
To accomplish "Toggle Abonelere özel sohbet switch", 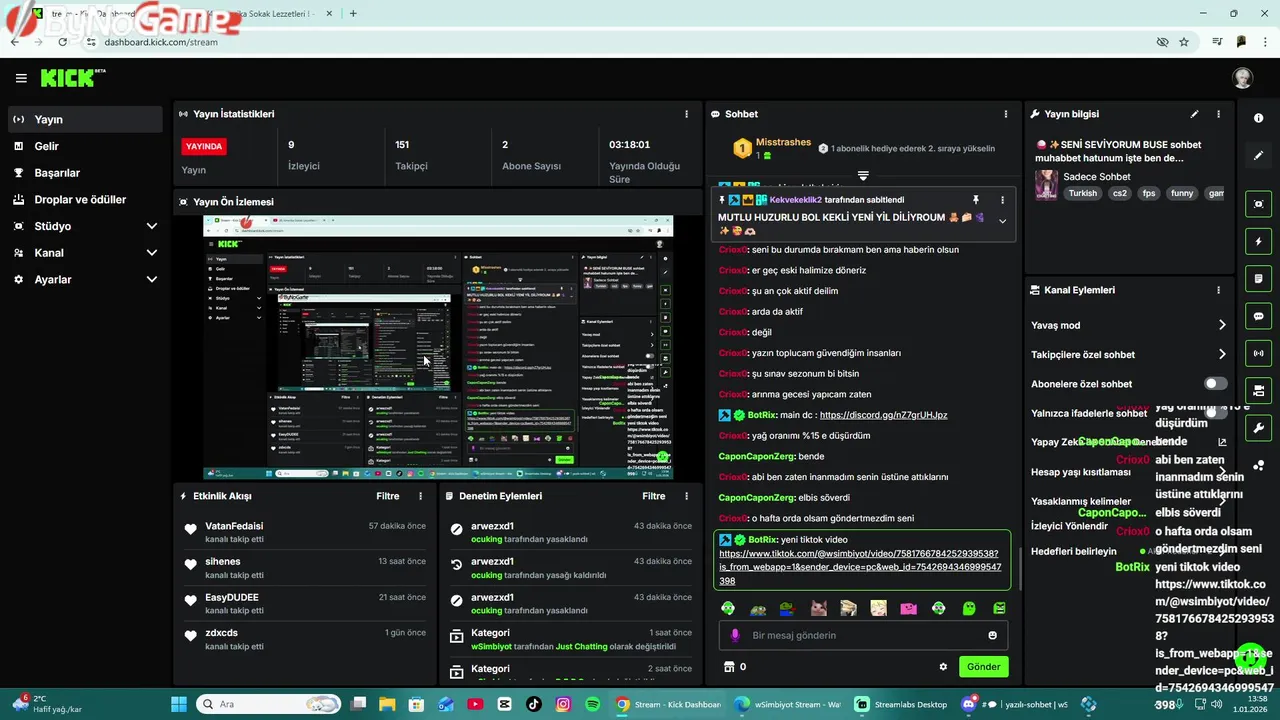I will pyautogui.click(x=1215, y=384).
